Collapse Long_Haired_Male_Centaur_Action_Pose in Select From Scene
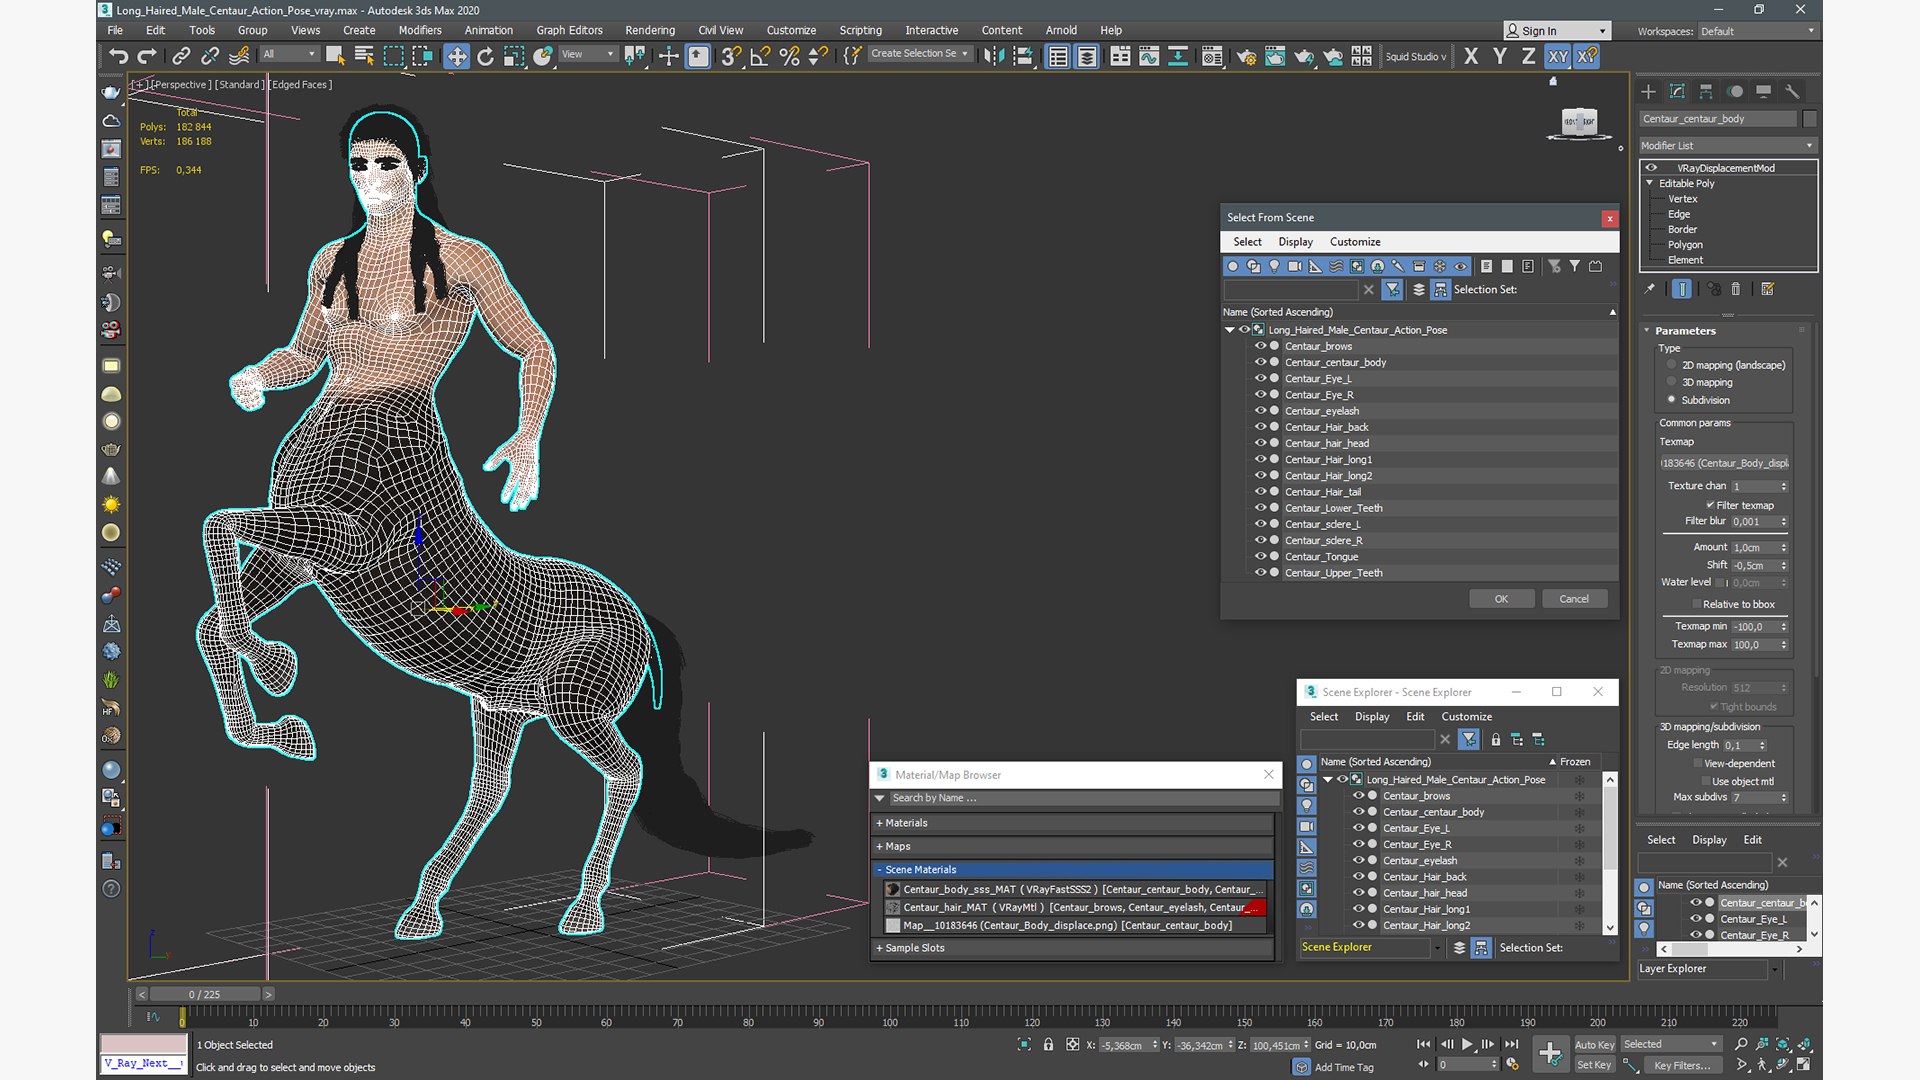This screenshot has width=1920, height=1080. coord(1230,330)
